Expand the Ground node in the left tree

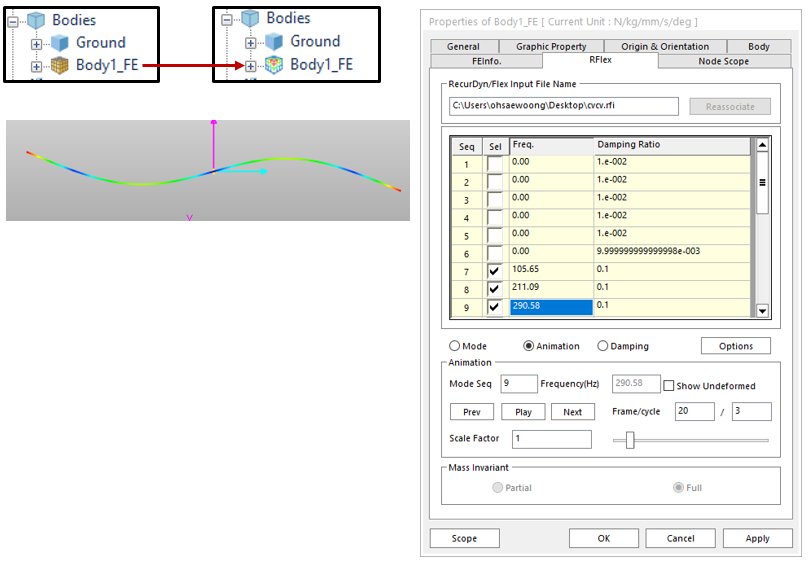36,44
